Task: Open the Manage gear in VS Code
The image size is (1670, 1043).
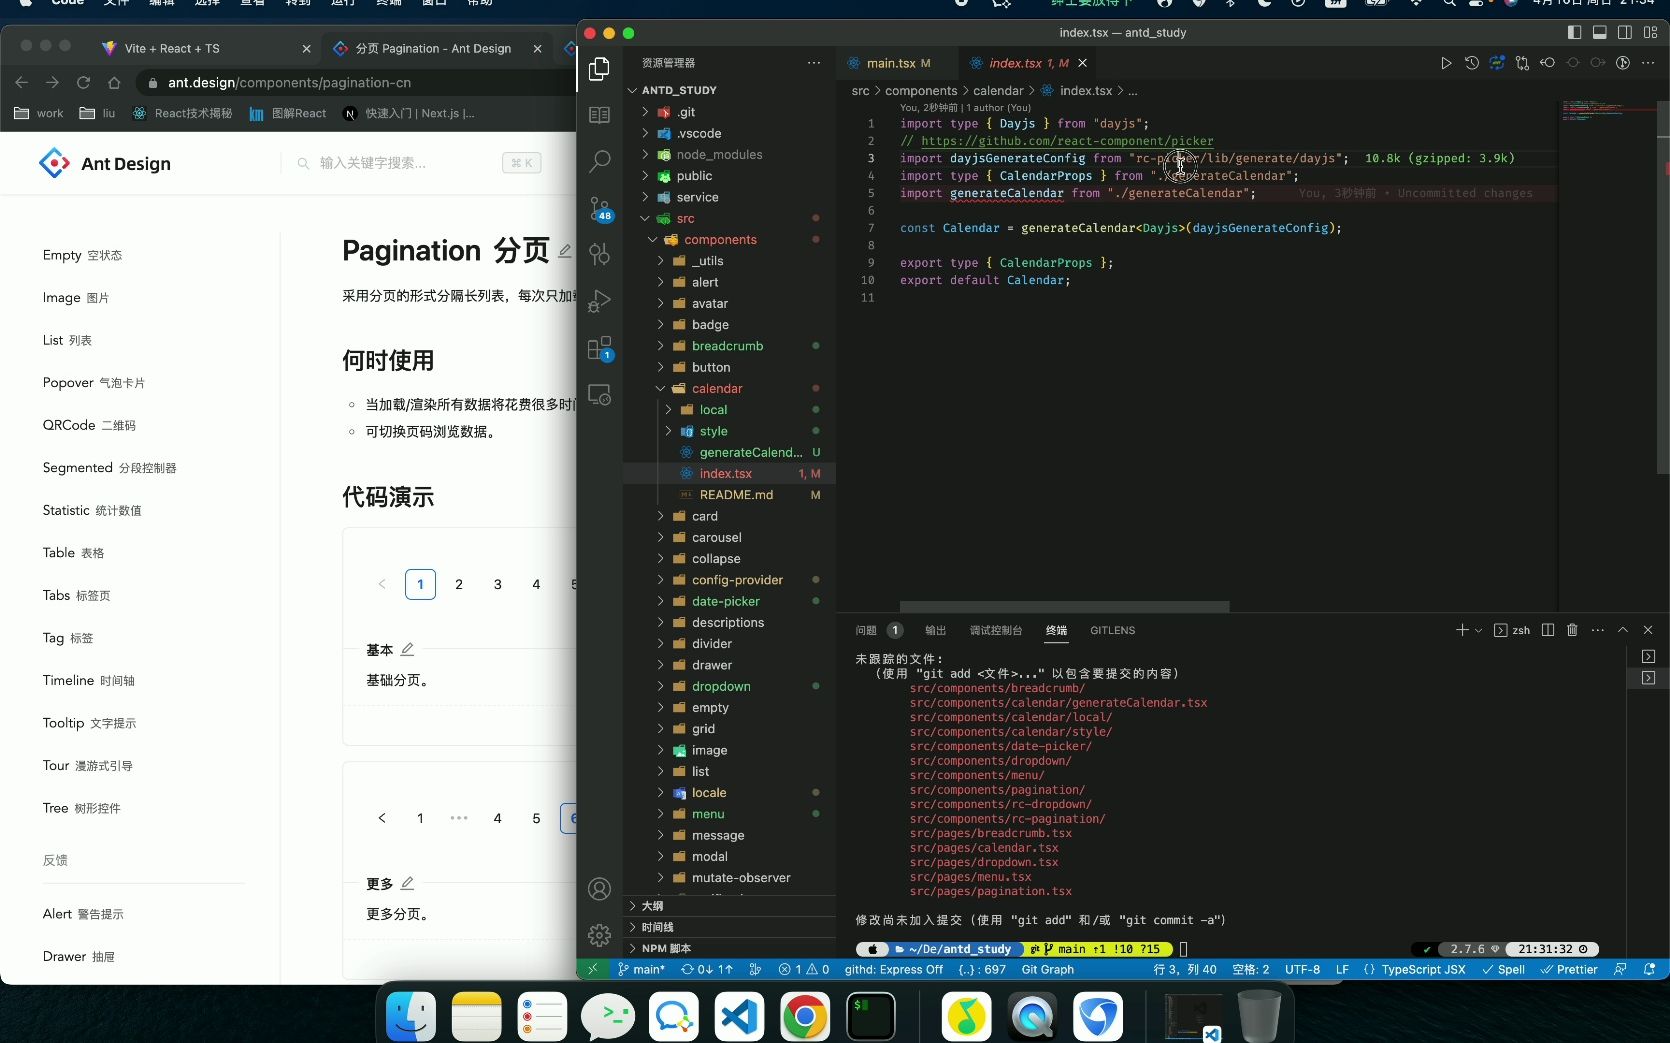Action: point(599,935)
